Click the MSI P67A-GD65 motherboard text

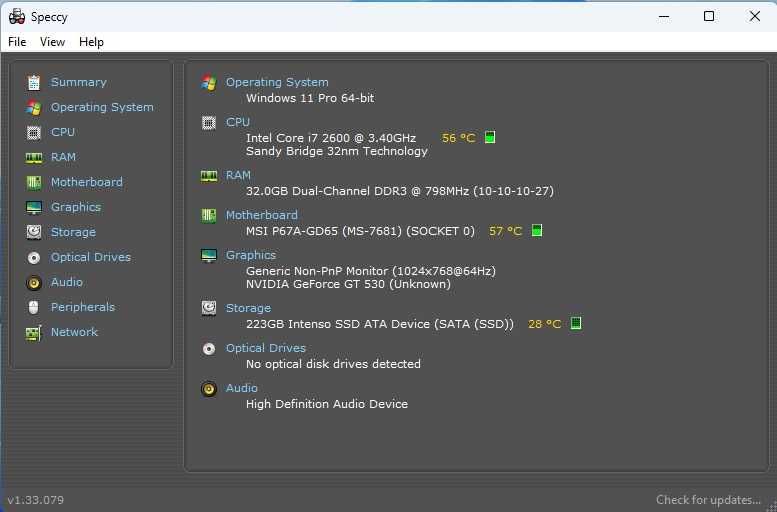[360, 231]
